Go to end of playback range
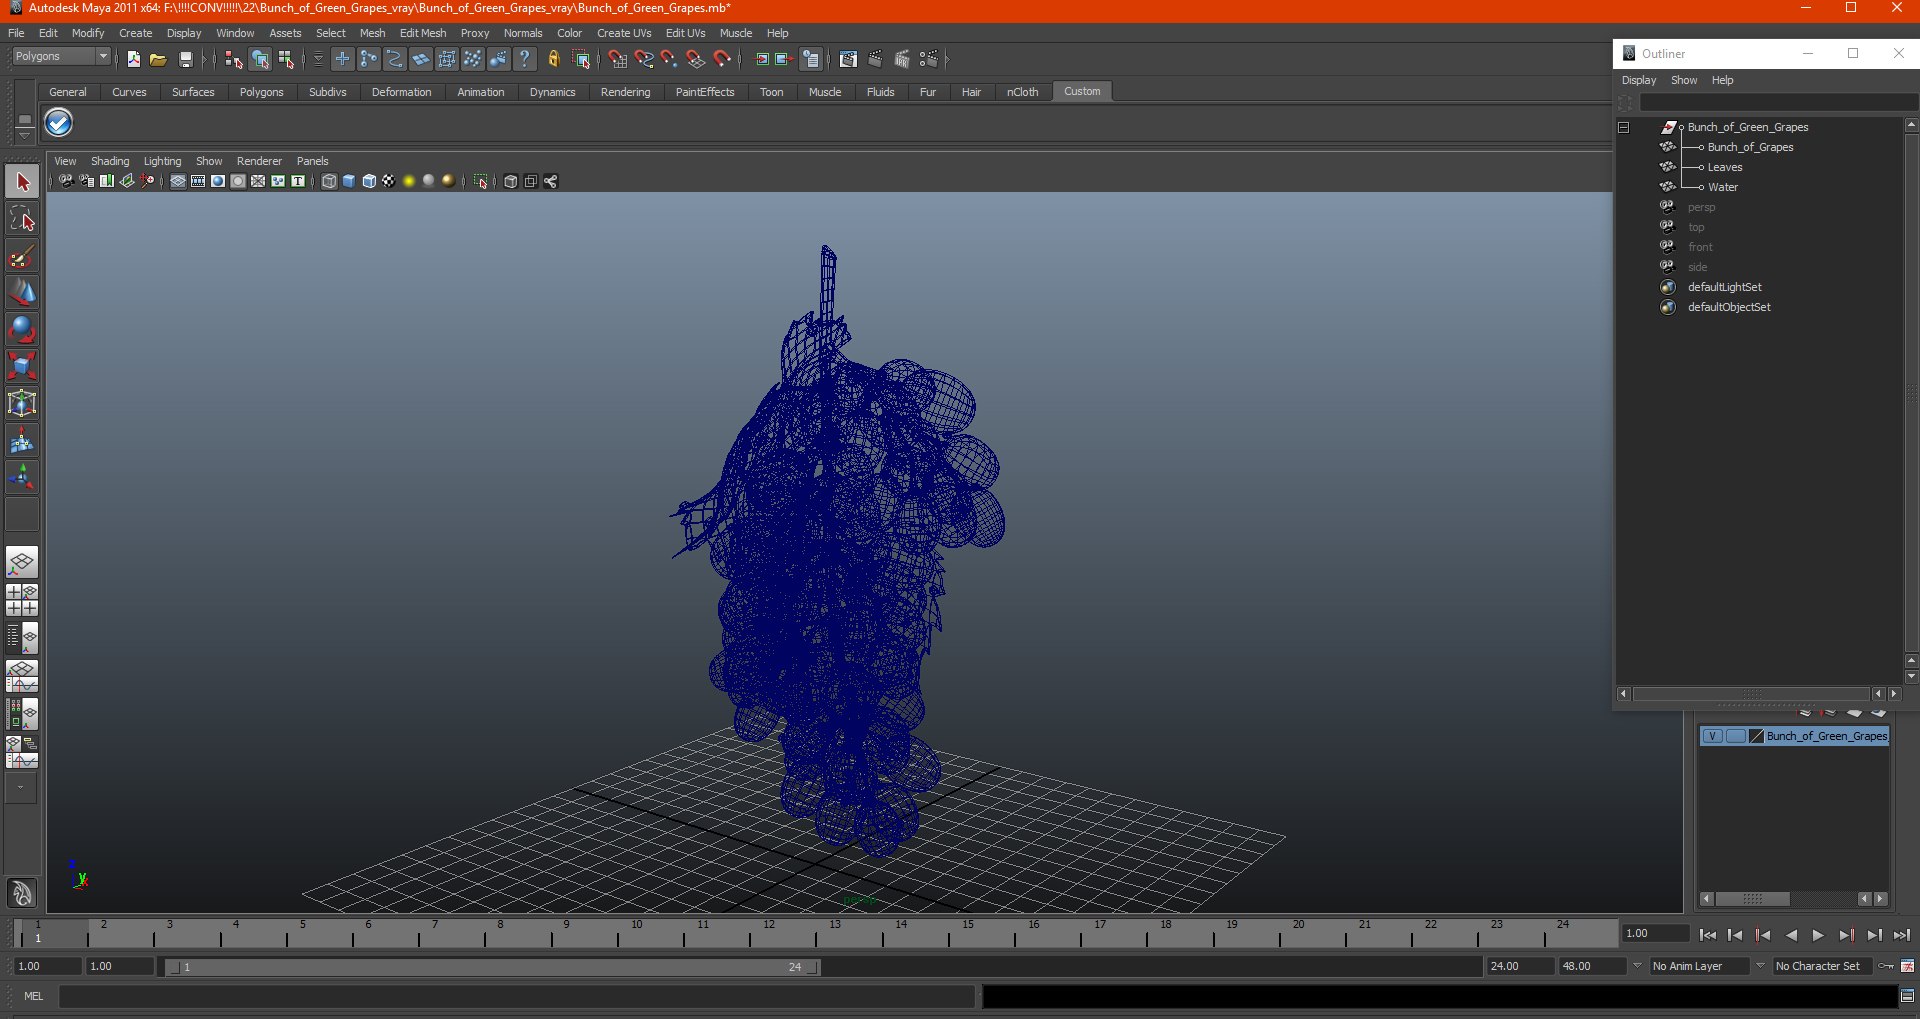The image size is (1920, 1019). tap(1901, 935)
